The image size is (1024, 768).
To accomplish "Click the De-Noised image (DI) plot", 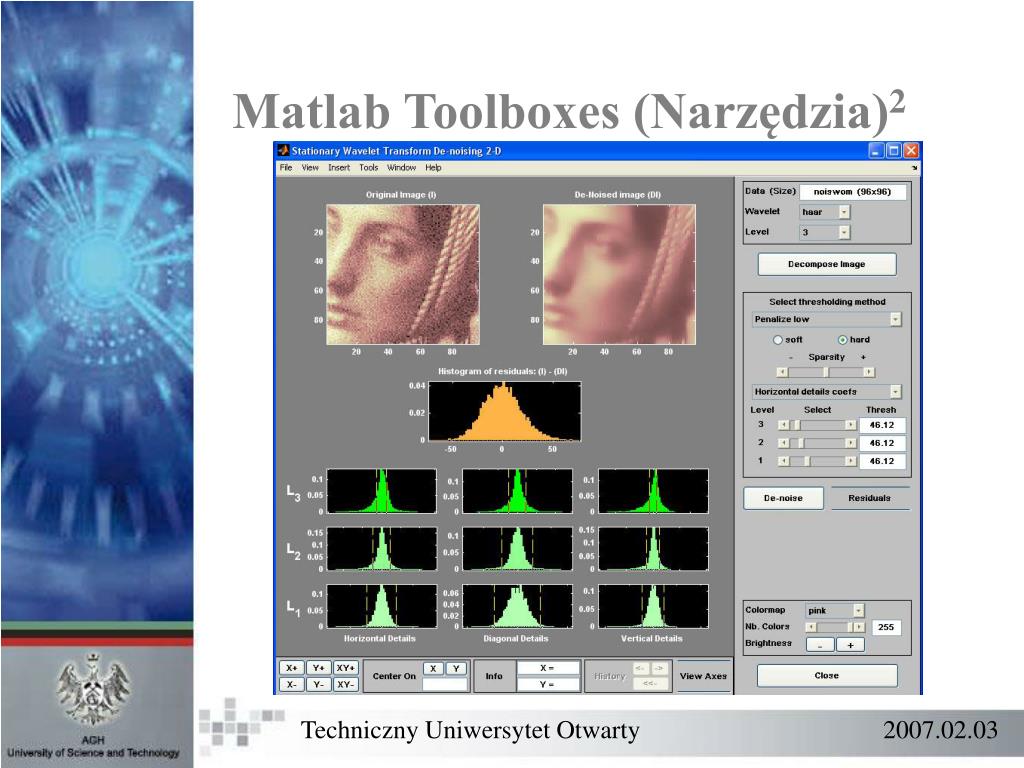I will 619,274.
